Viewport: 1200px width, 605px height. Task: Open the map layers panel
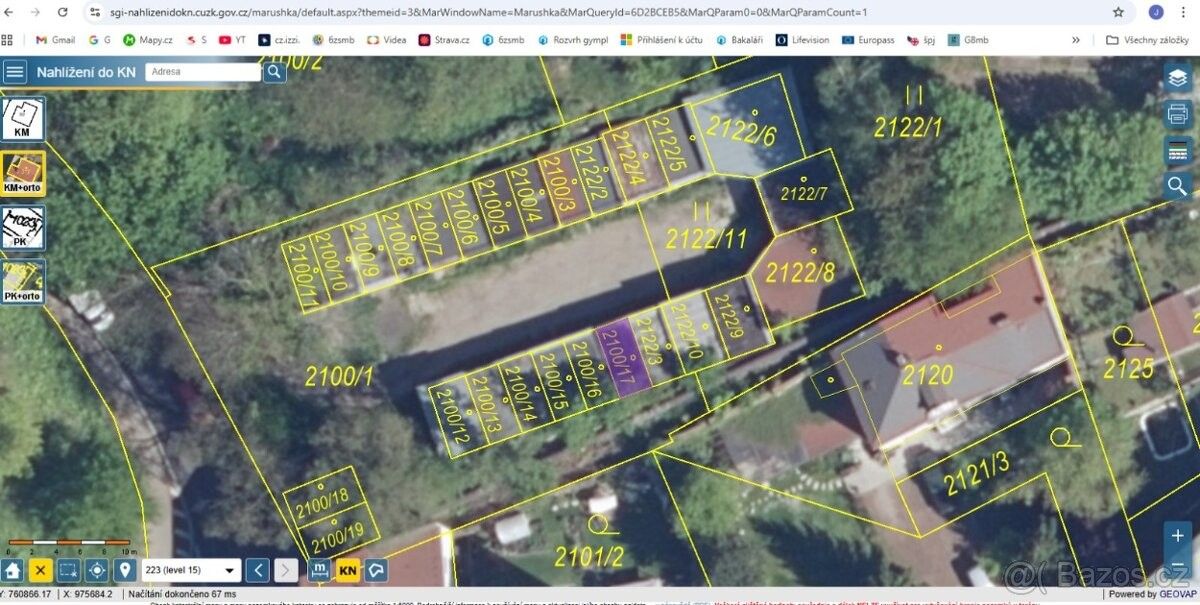(1177, 80)
